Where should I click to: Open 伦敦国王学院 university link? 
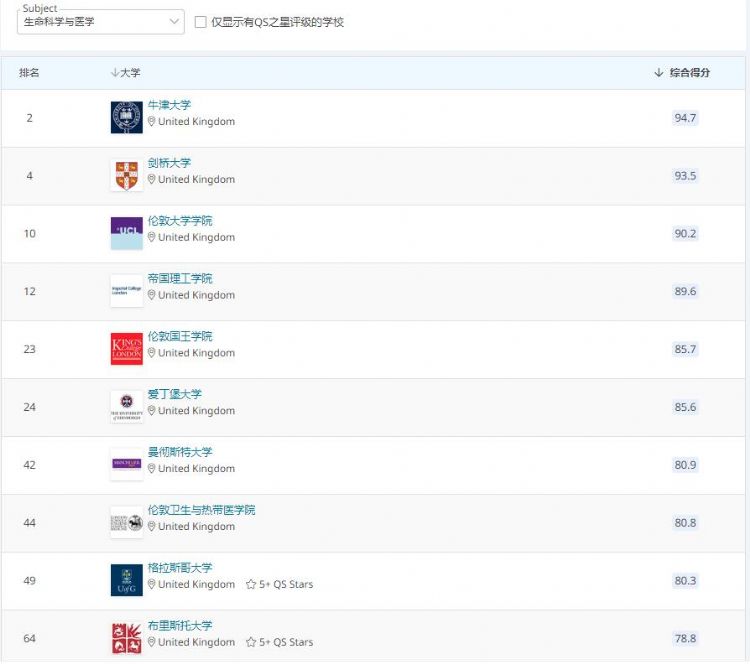coord(180,336)
